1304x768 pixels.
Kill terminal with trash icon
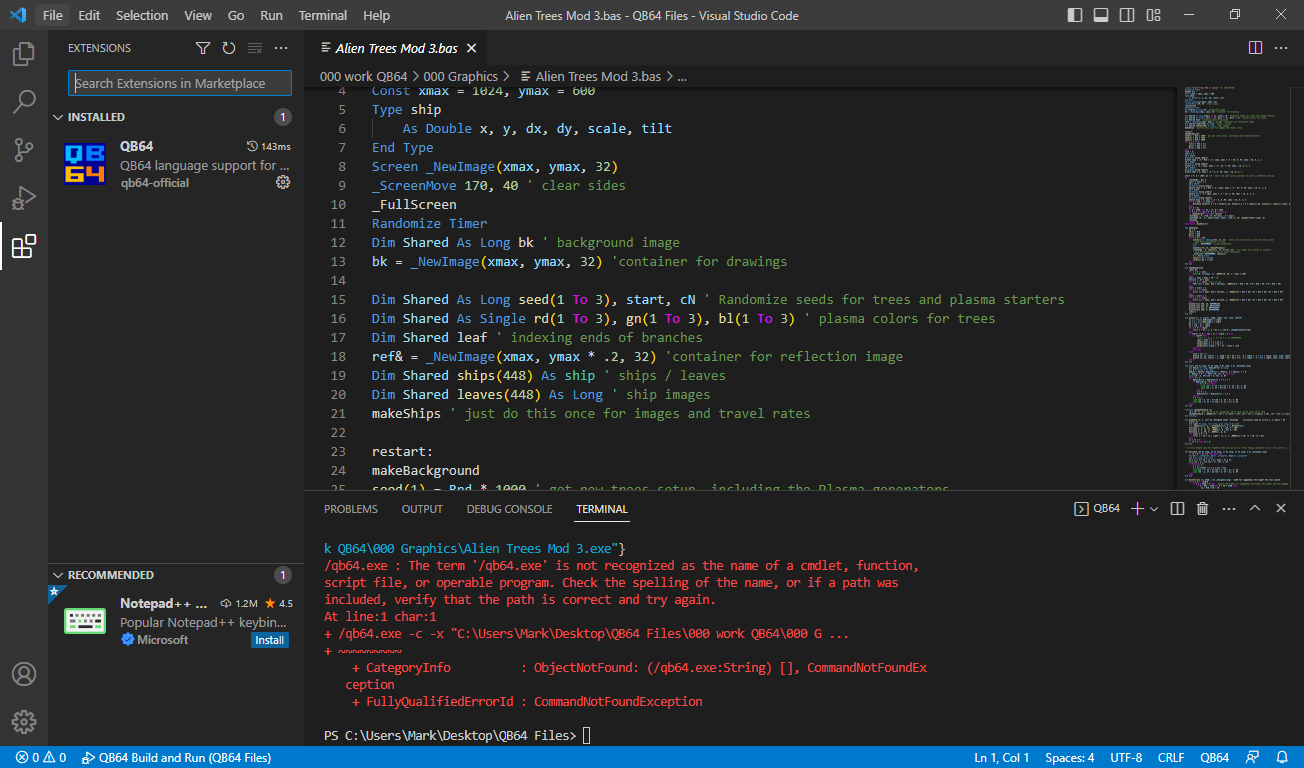1203,509
